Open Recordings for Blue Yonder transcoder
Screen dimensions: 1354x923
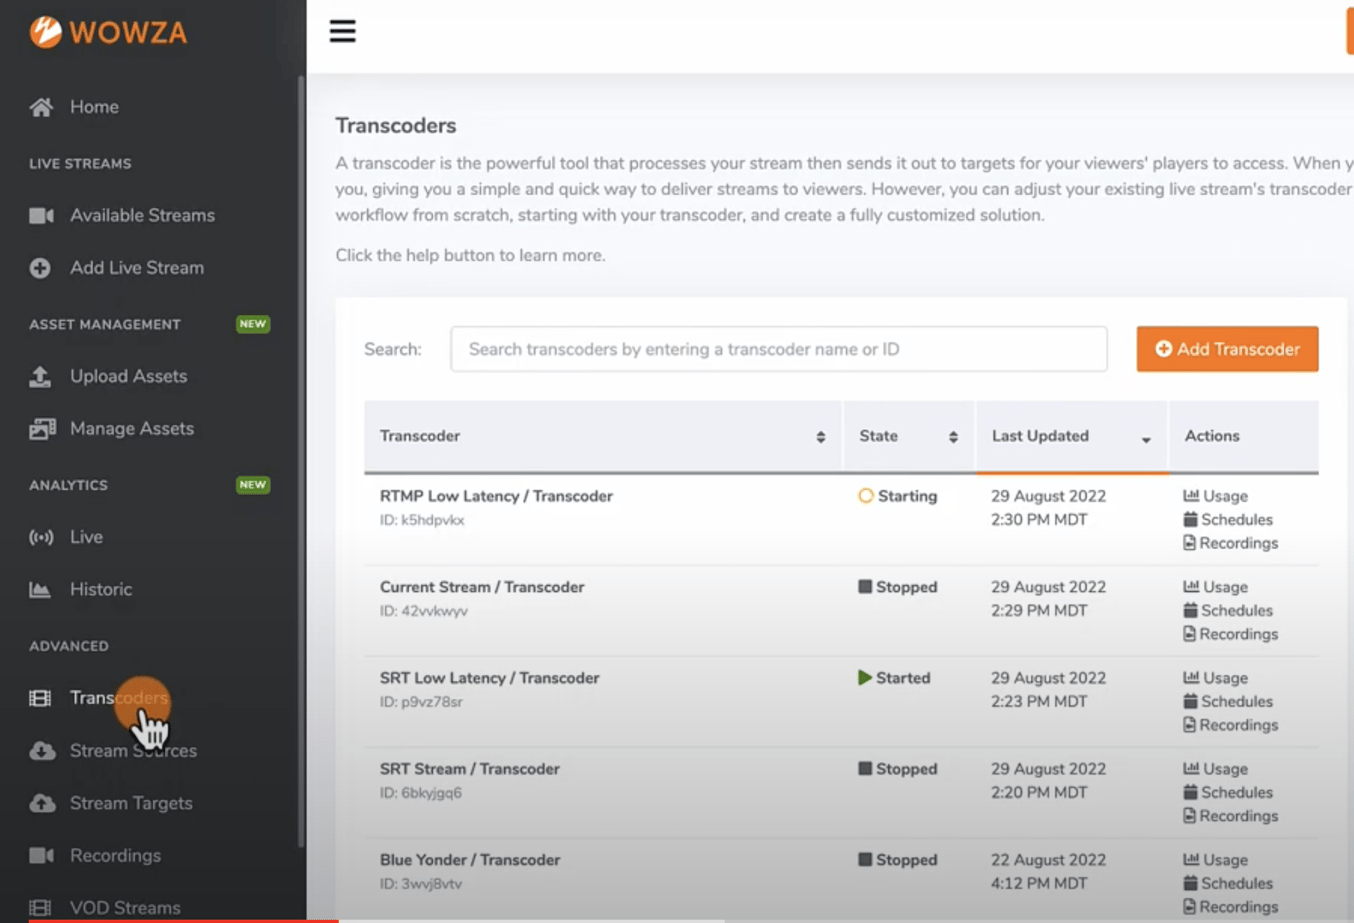point(1230,906)
